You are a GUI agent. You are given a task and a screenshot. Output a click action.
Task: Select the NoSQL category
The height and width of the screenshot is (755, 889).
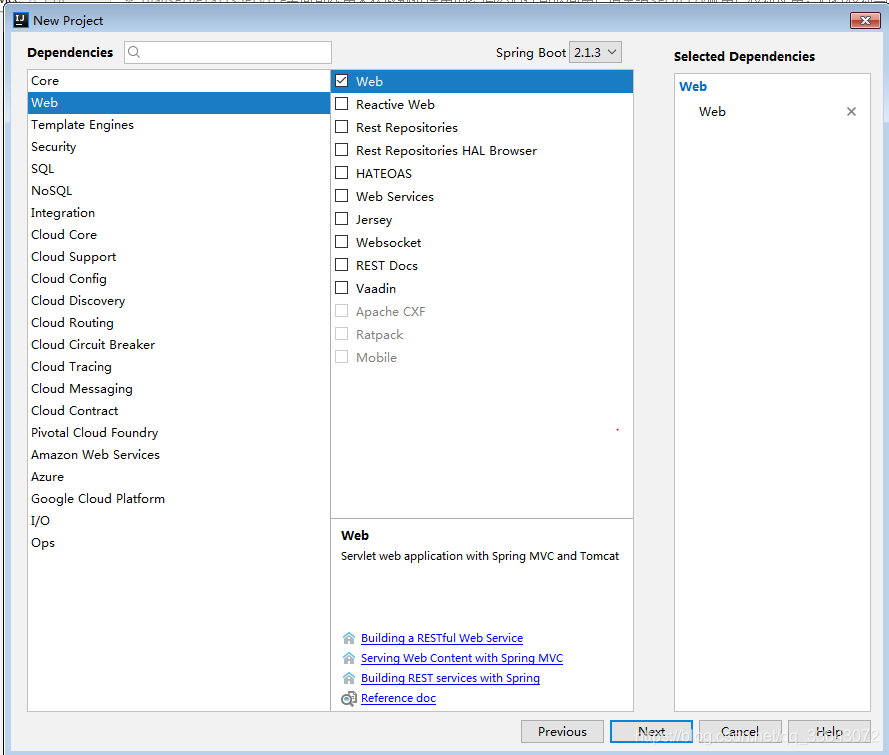[179, 190]
